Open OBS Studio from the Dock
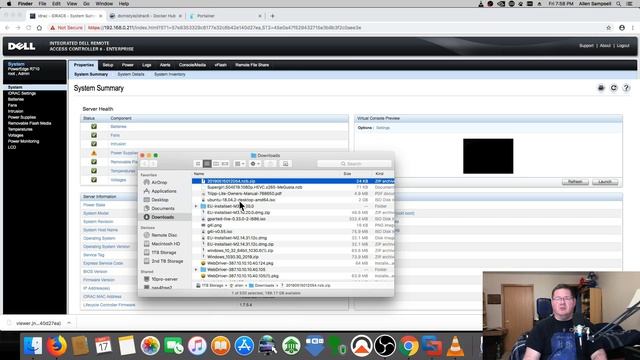 (385, 346)
